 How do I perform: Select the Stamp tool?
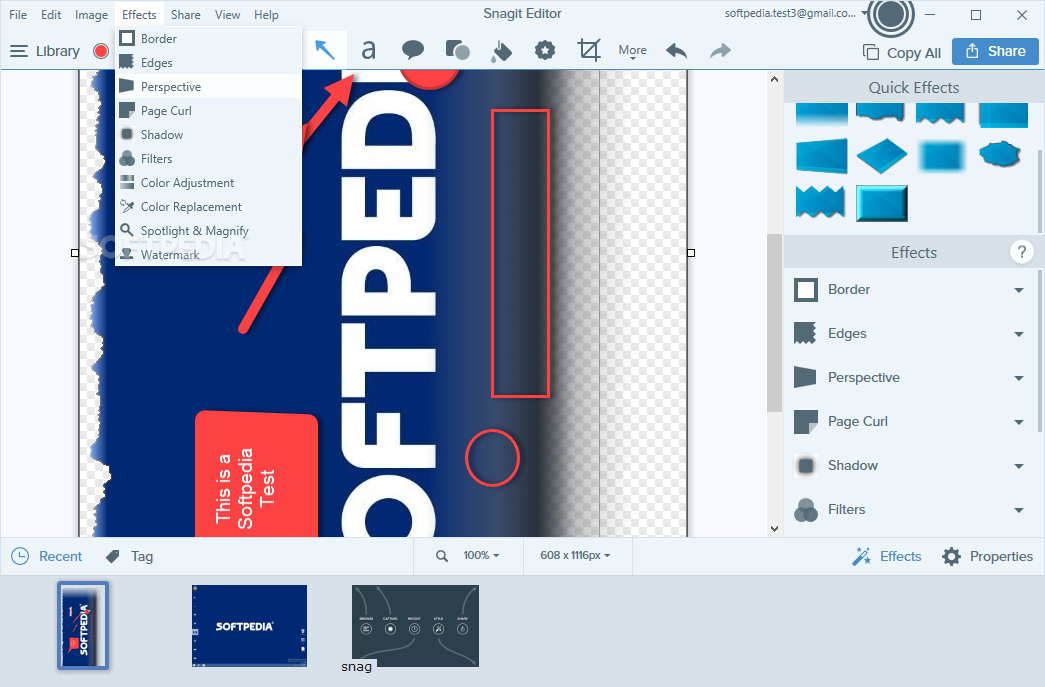545,50
